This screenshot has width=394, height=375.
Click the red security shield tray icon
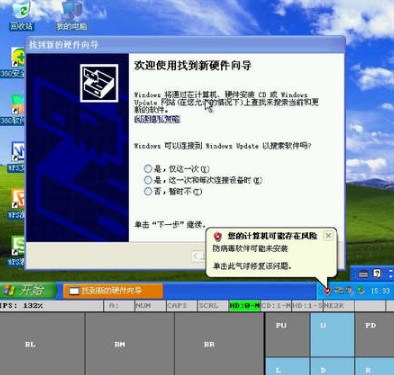click(x=328, y=291)
